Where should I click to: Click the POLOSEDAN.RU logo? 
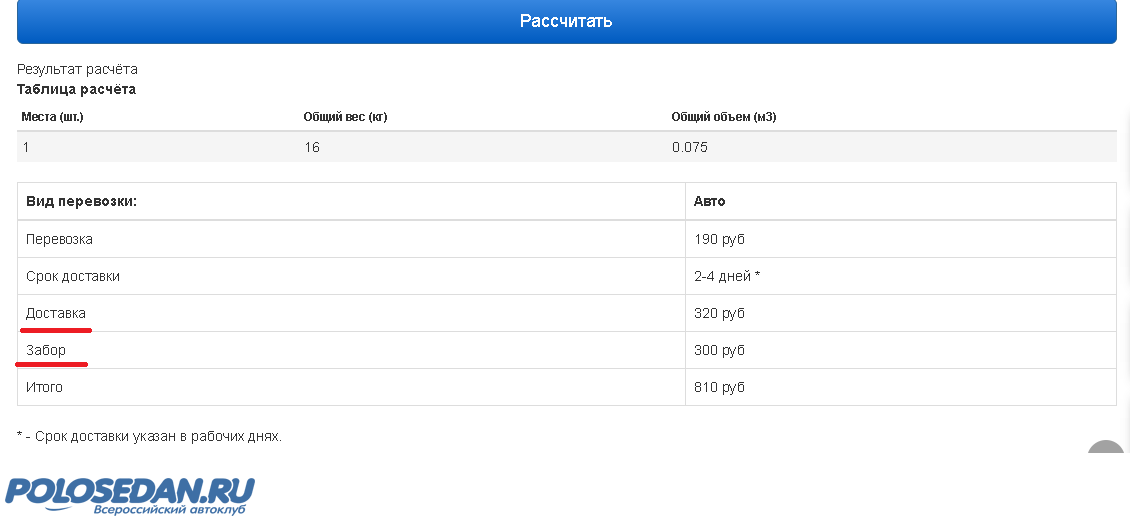pyautogui.click(x=130, y=494)
